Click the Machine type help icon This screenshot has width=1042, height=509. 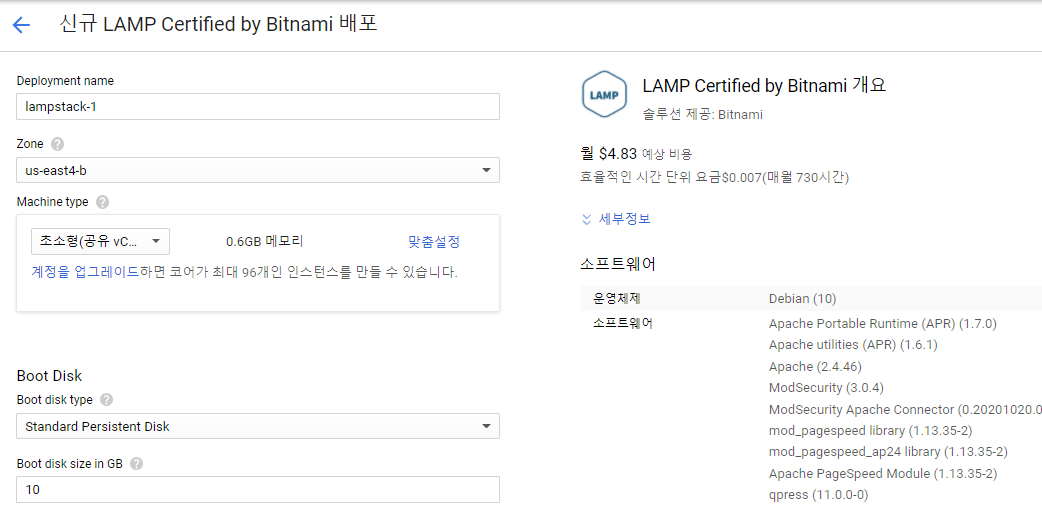coord(102,202)
